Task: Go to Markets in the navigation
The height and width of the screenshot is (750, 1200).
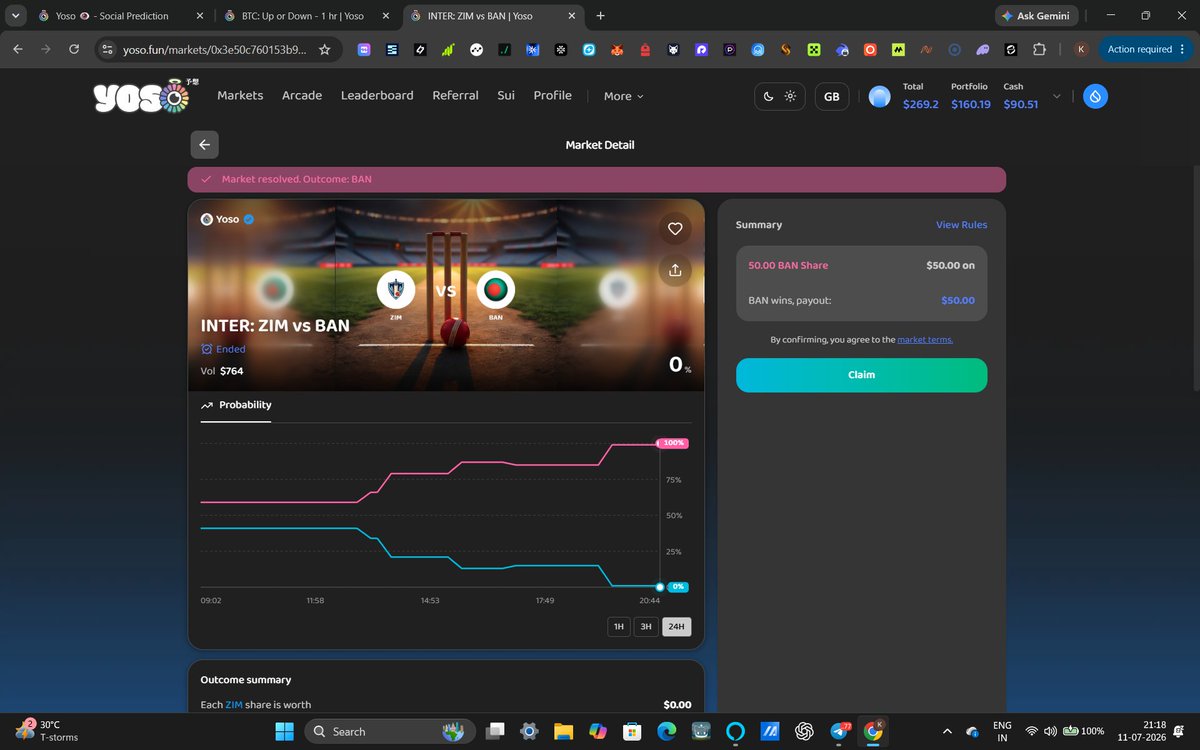Action: click(x=240, y=95)
